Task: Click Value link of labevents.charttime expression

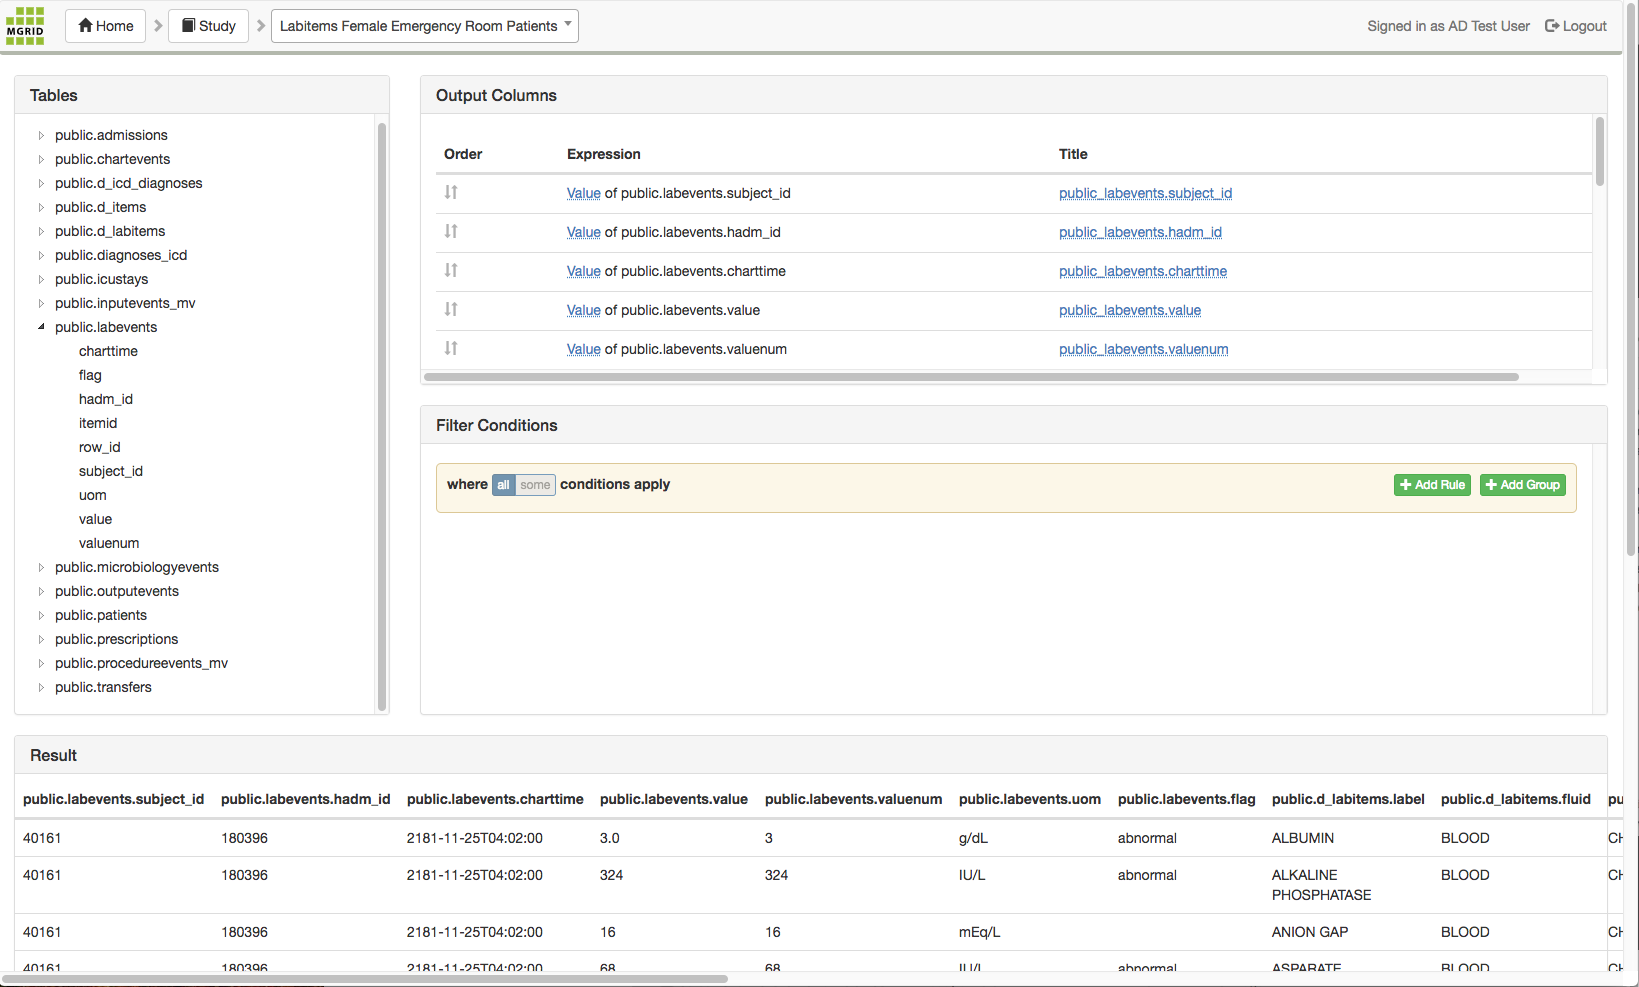Action: point(583,271)
